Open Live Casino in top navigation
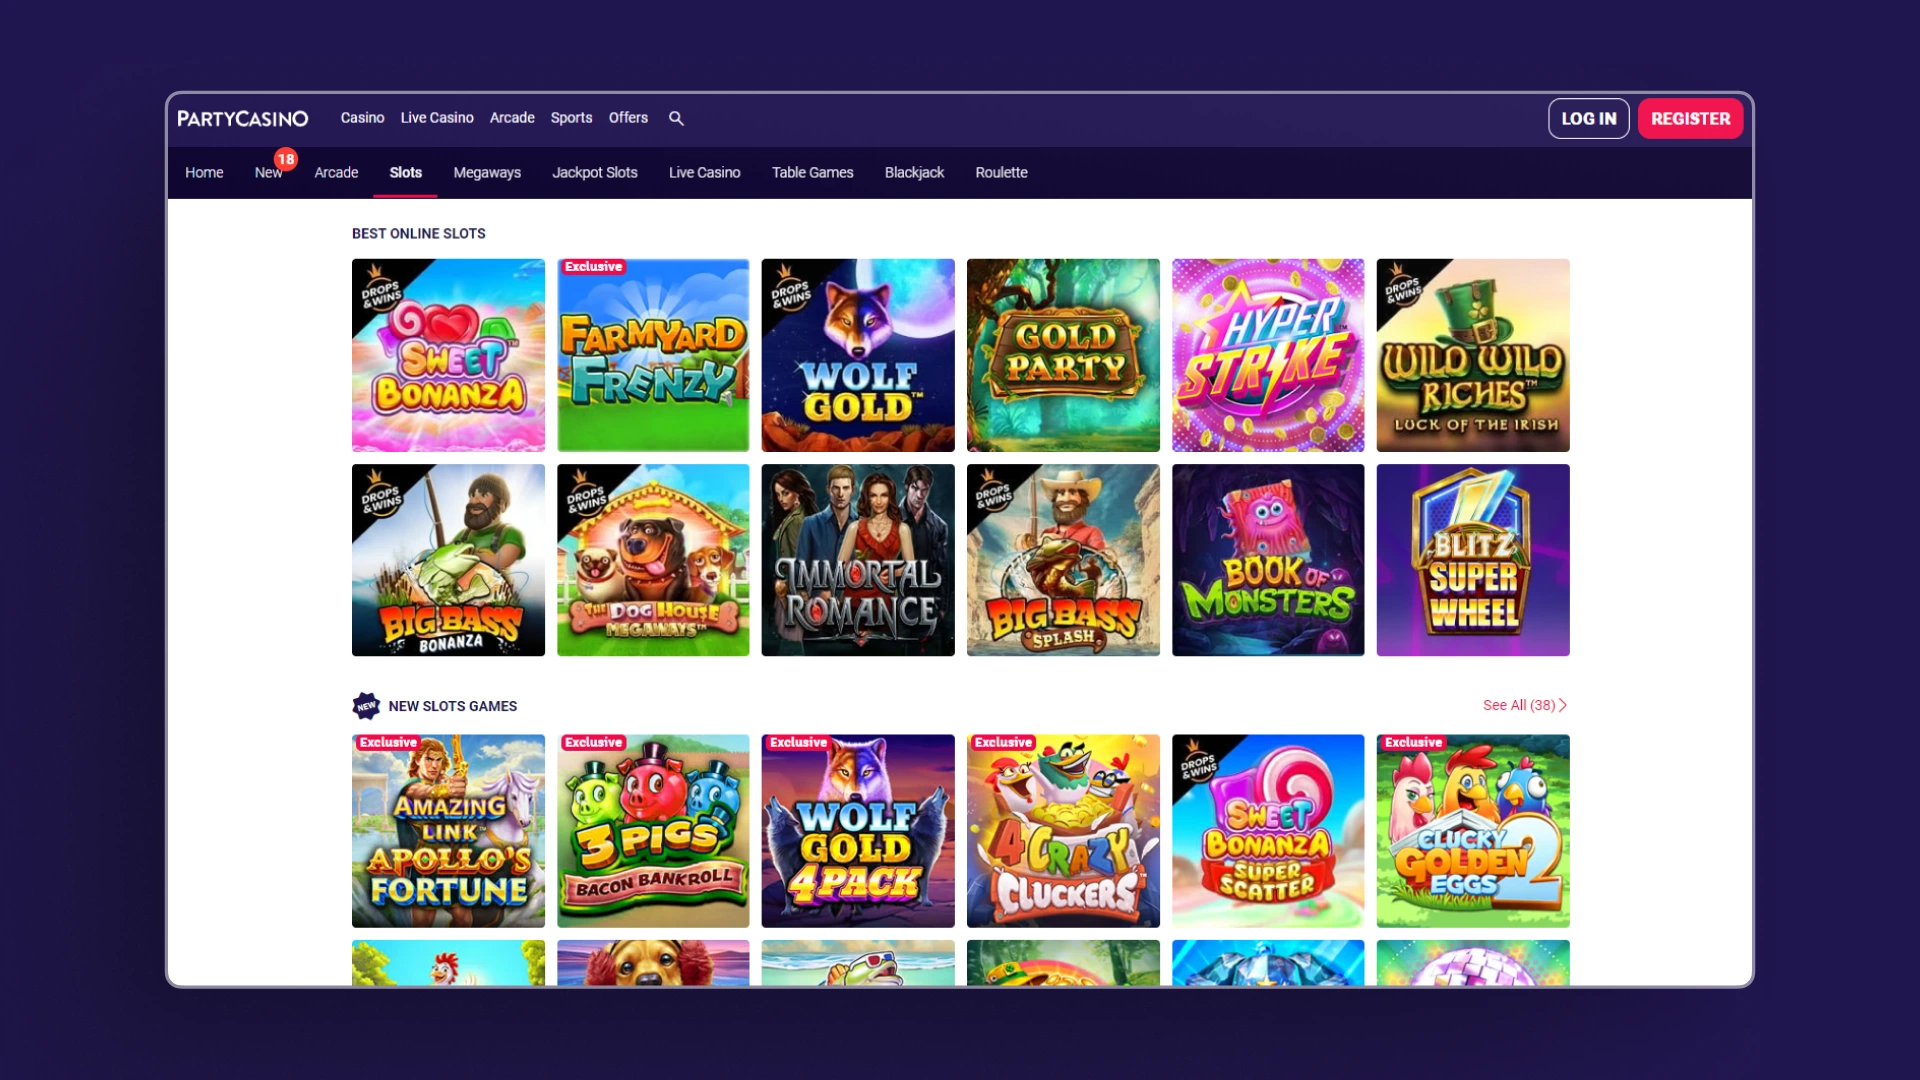Image resolution: width=1920 pixels, height=1080 pixels. click(x=437, y=118)
